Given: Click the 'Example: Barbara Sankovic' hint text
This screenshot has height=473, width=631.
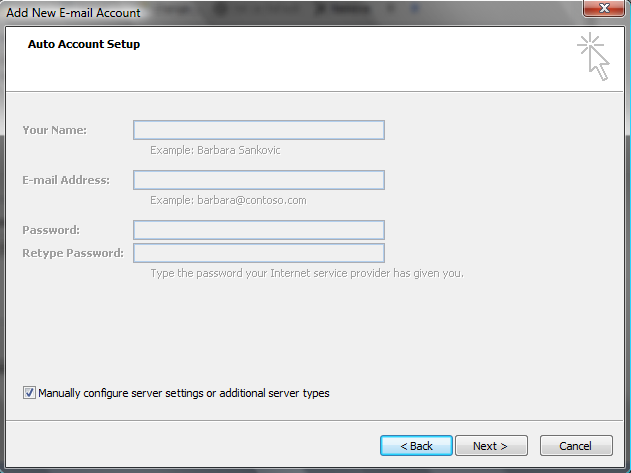Looking at the screenshot, I should pos(213,150).
